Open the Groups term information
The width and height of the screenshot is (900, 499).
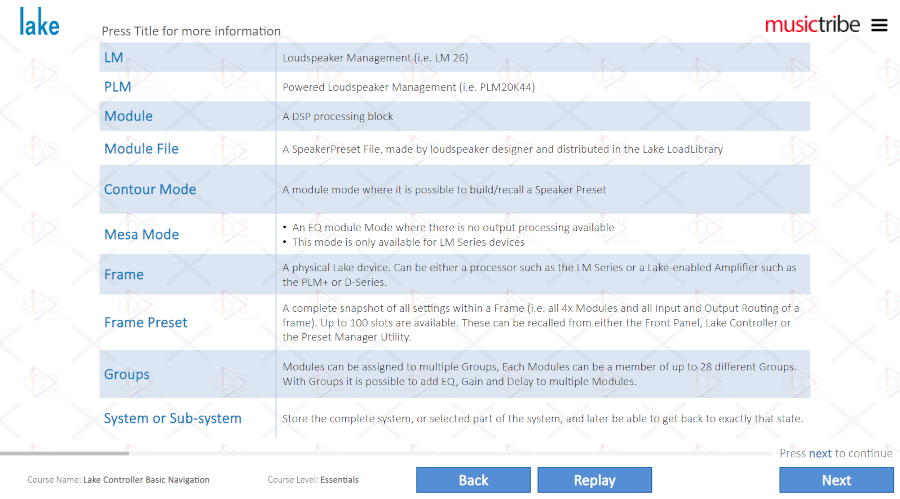coord(126,374)
